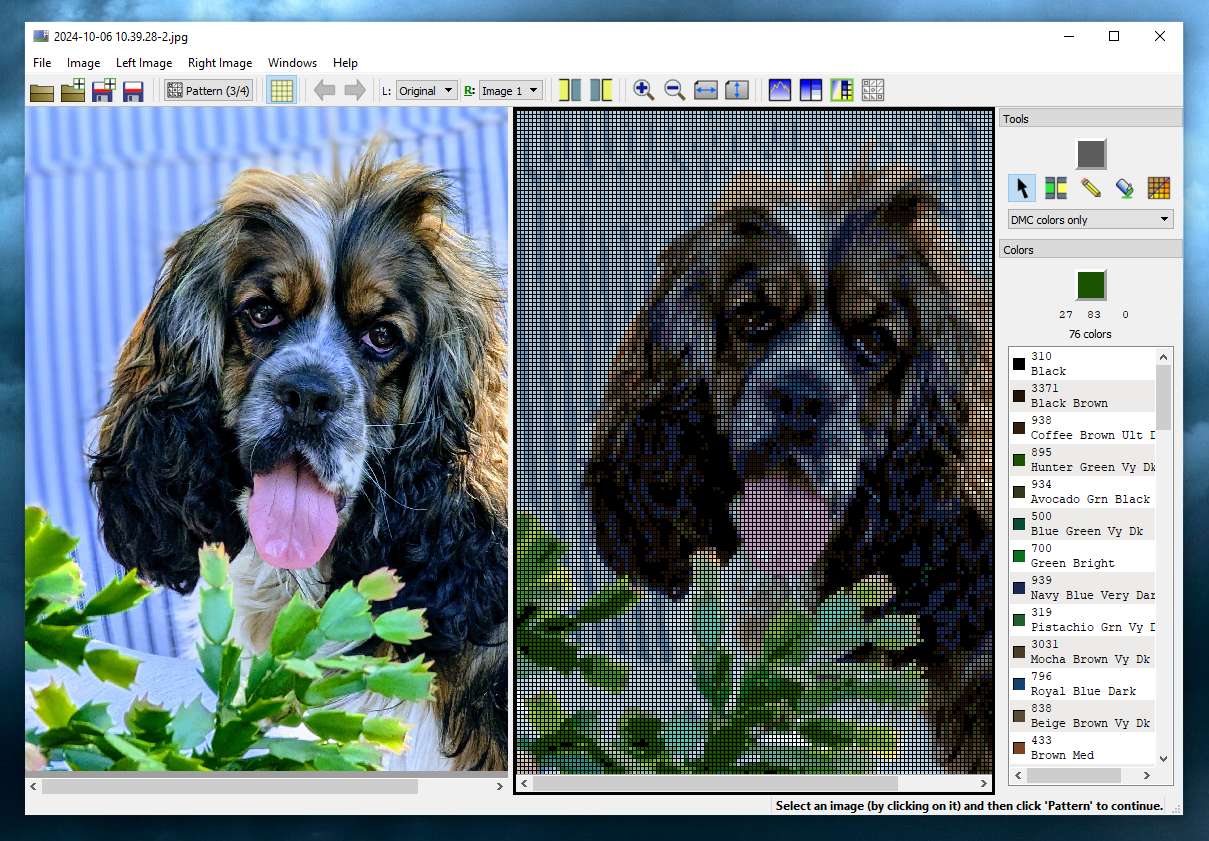Open the Image menu
The width and height of the screenshot is (1209, 841).
(x=84, y=63)
